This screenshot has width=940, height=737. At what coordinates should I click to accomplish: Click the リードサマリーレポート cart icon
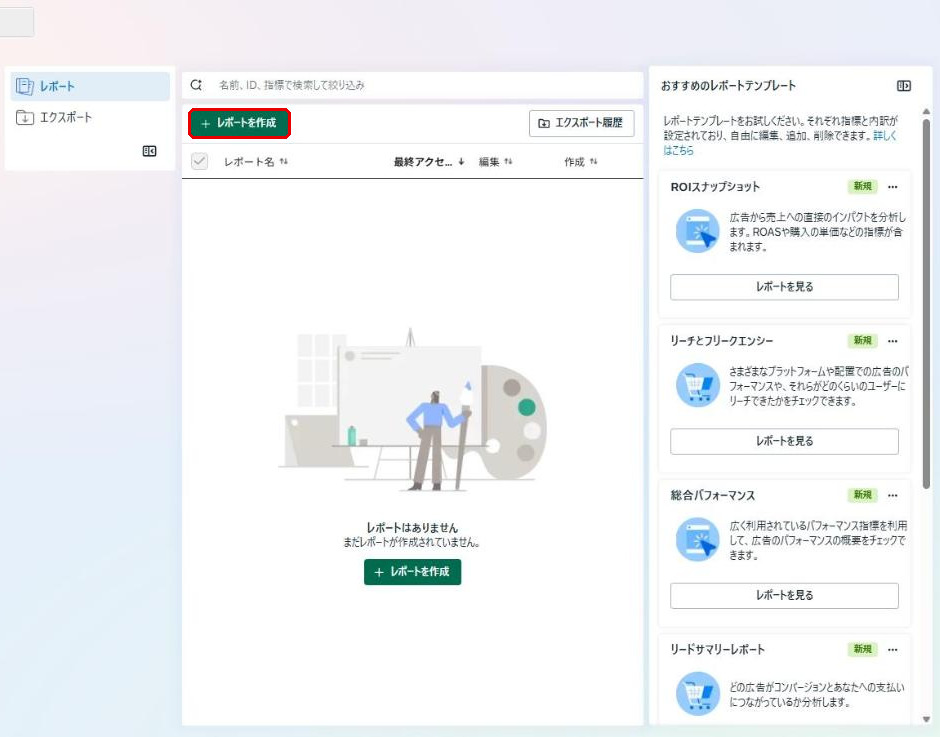[x=697, y=693]
